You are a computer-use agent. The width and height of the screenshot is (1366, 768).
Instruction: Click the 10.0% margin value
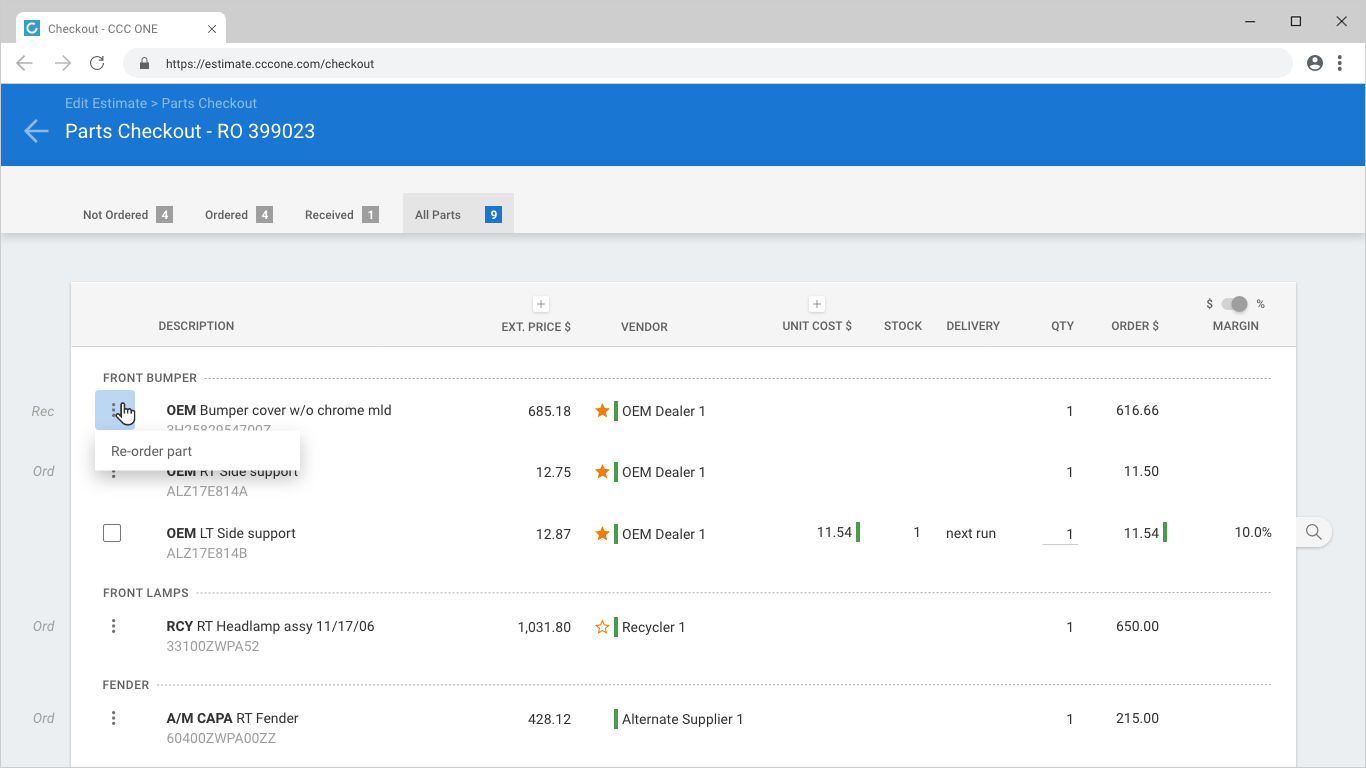point(1253,532)
